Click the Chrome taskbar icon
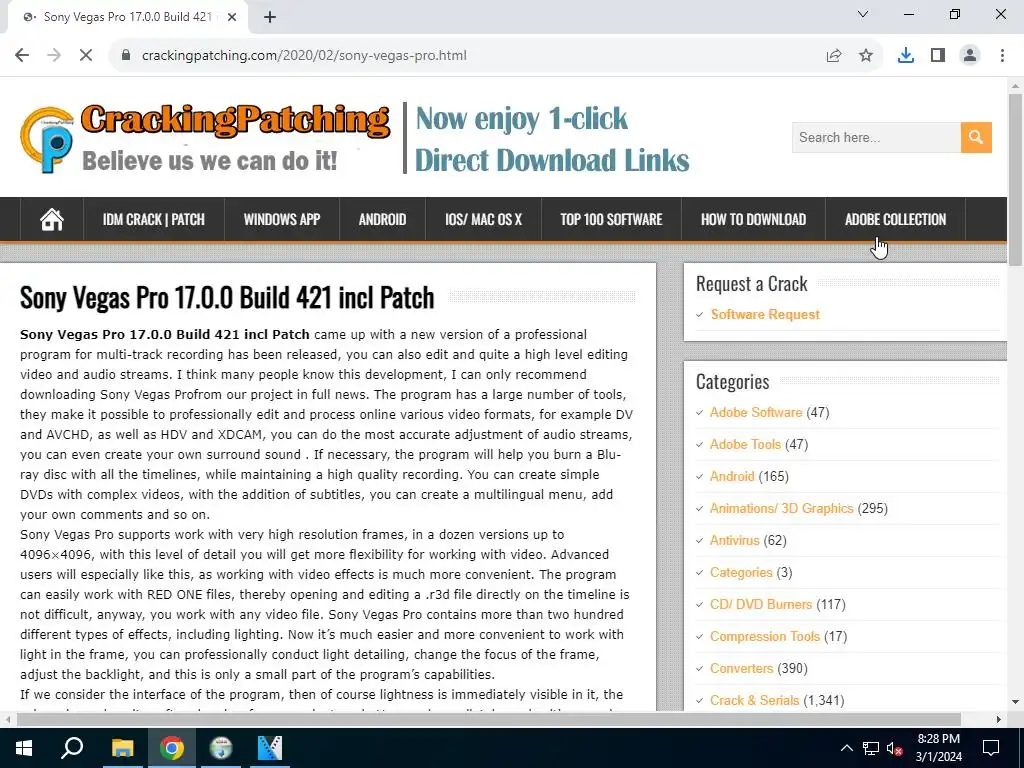The width and height of the screenshot is (1024, 768). click(172, 748)
